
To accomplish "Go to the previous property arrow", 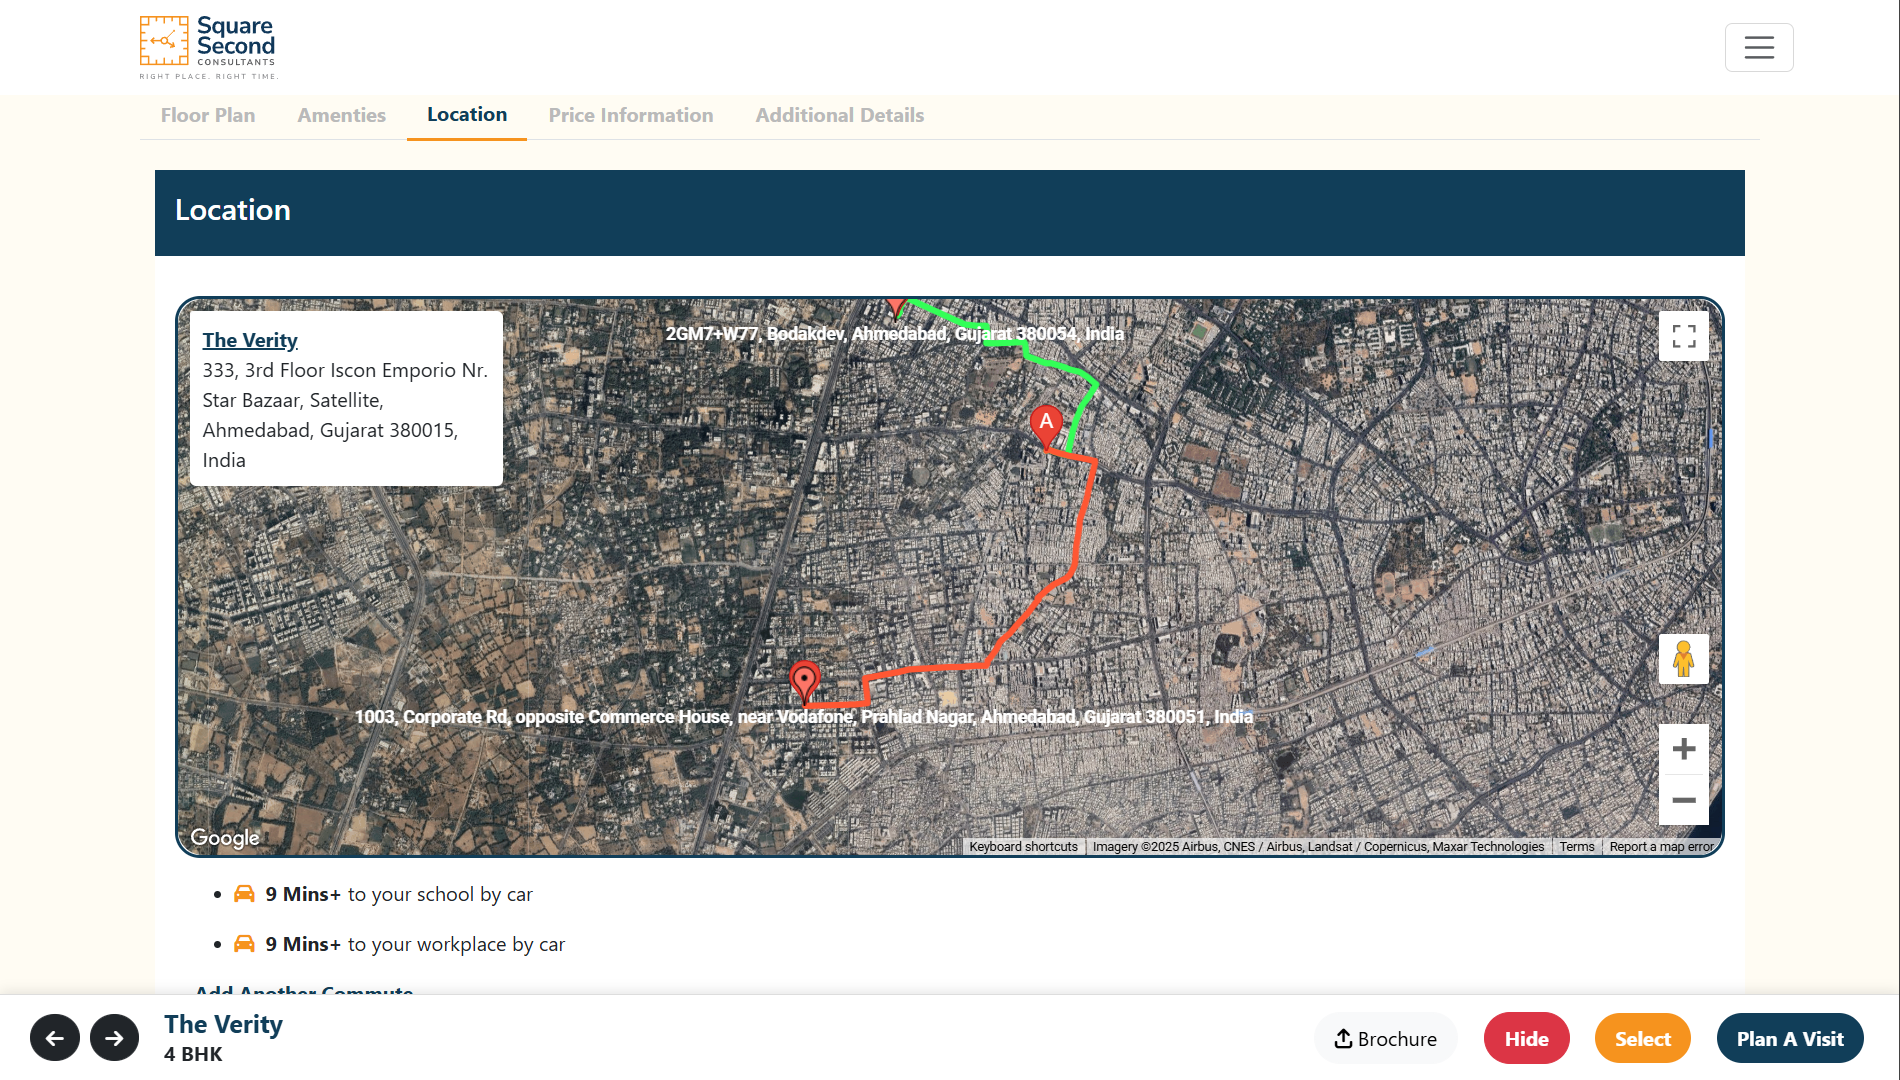I will 55,1038.
